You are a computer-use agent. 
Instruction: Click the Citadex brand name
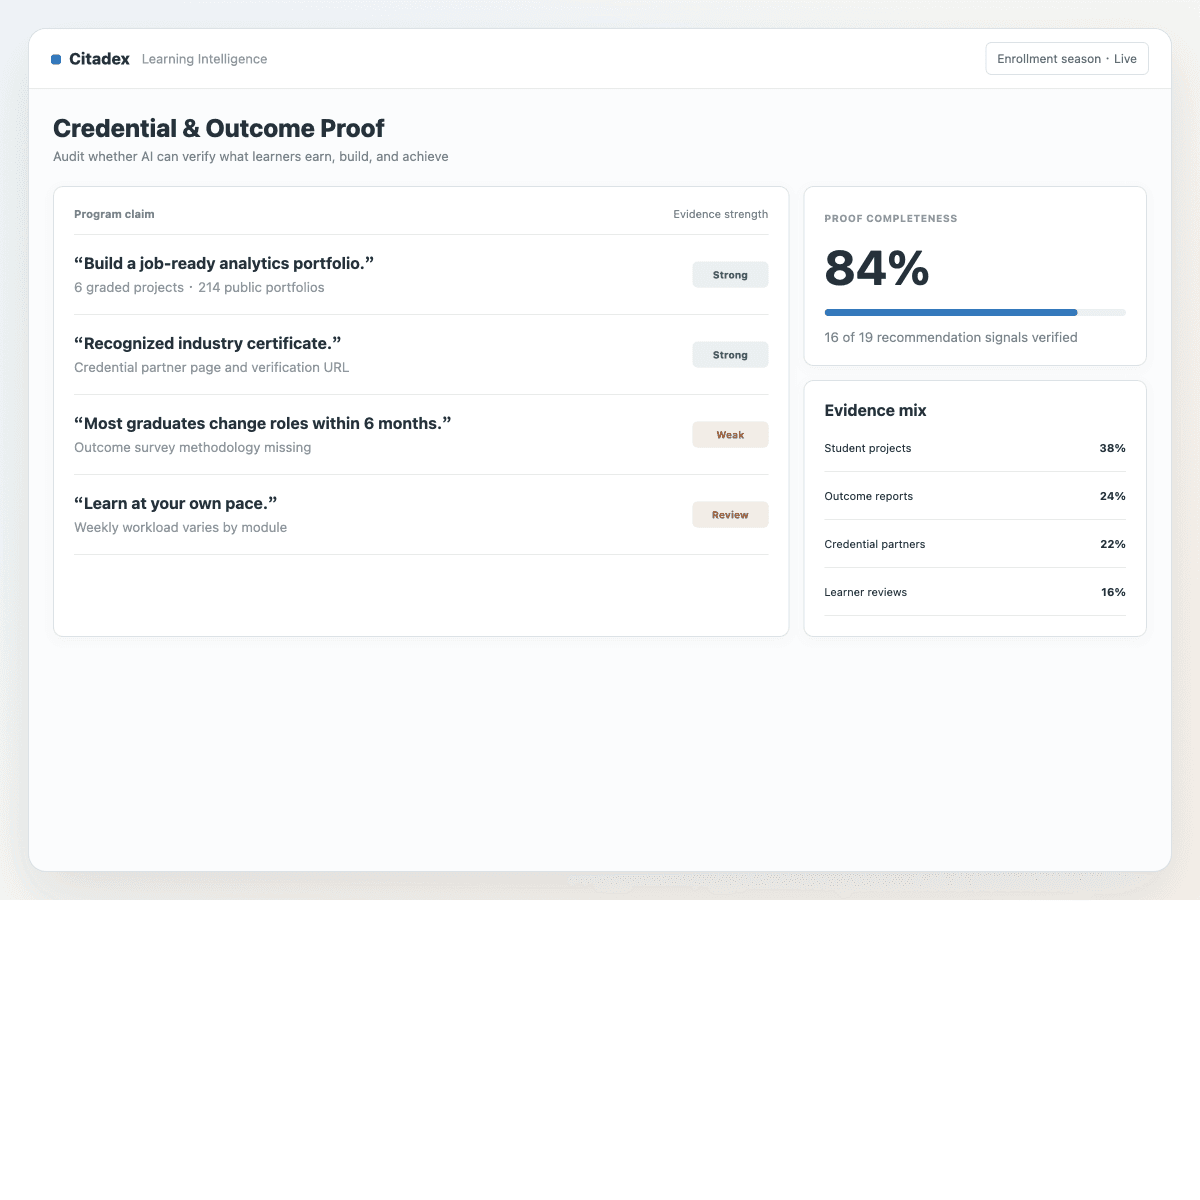[x=99, y=59]
